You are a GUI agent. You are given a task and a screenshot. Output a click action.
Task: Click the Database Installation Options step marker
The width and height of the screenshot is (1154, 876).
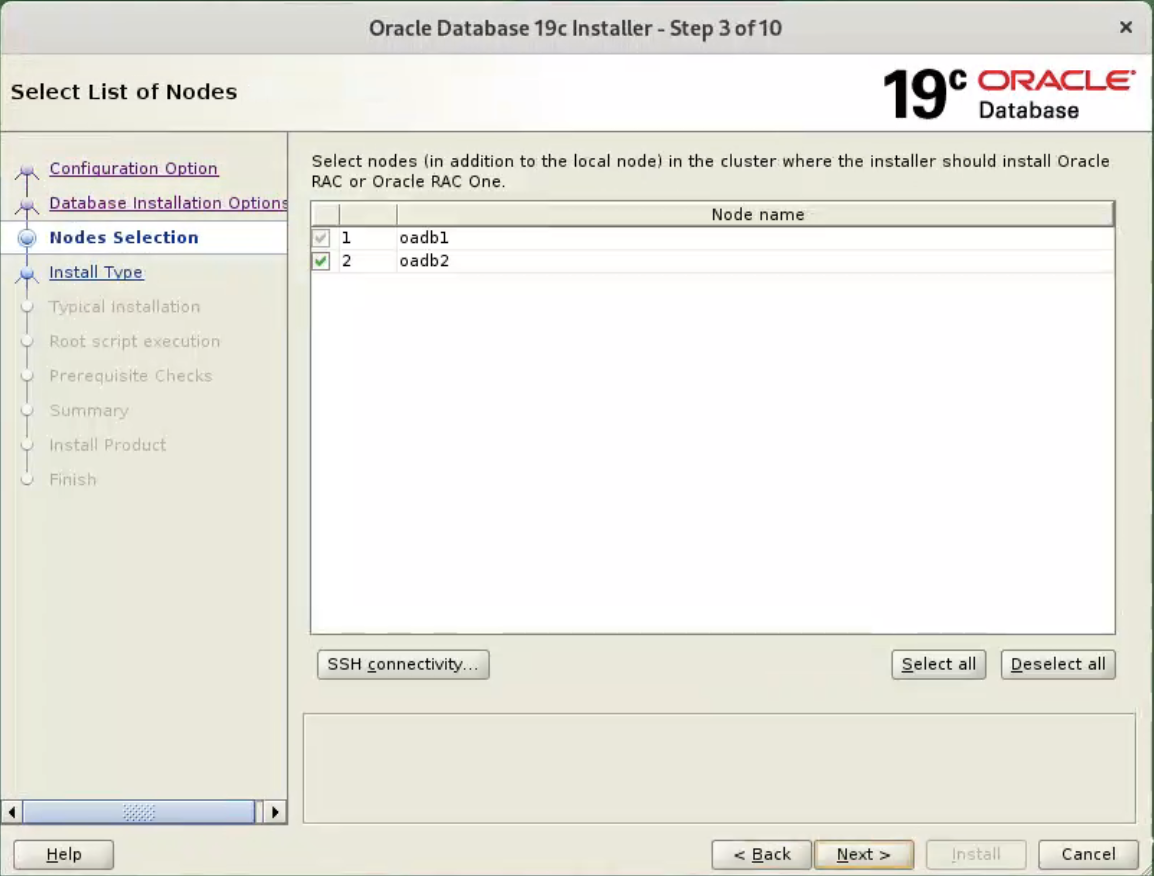pos(27,205)
